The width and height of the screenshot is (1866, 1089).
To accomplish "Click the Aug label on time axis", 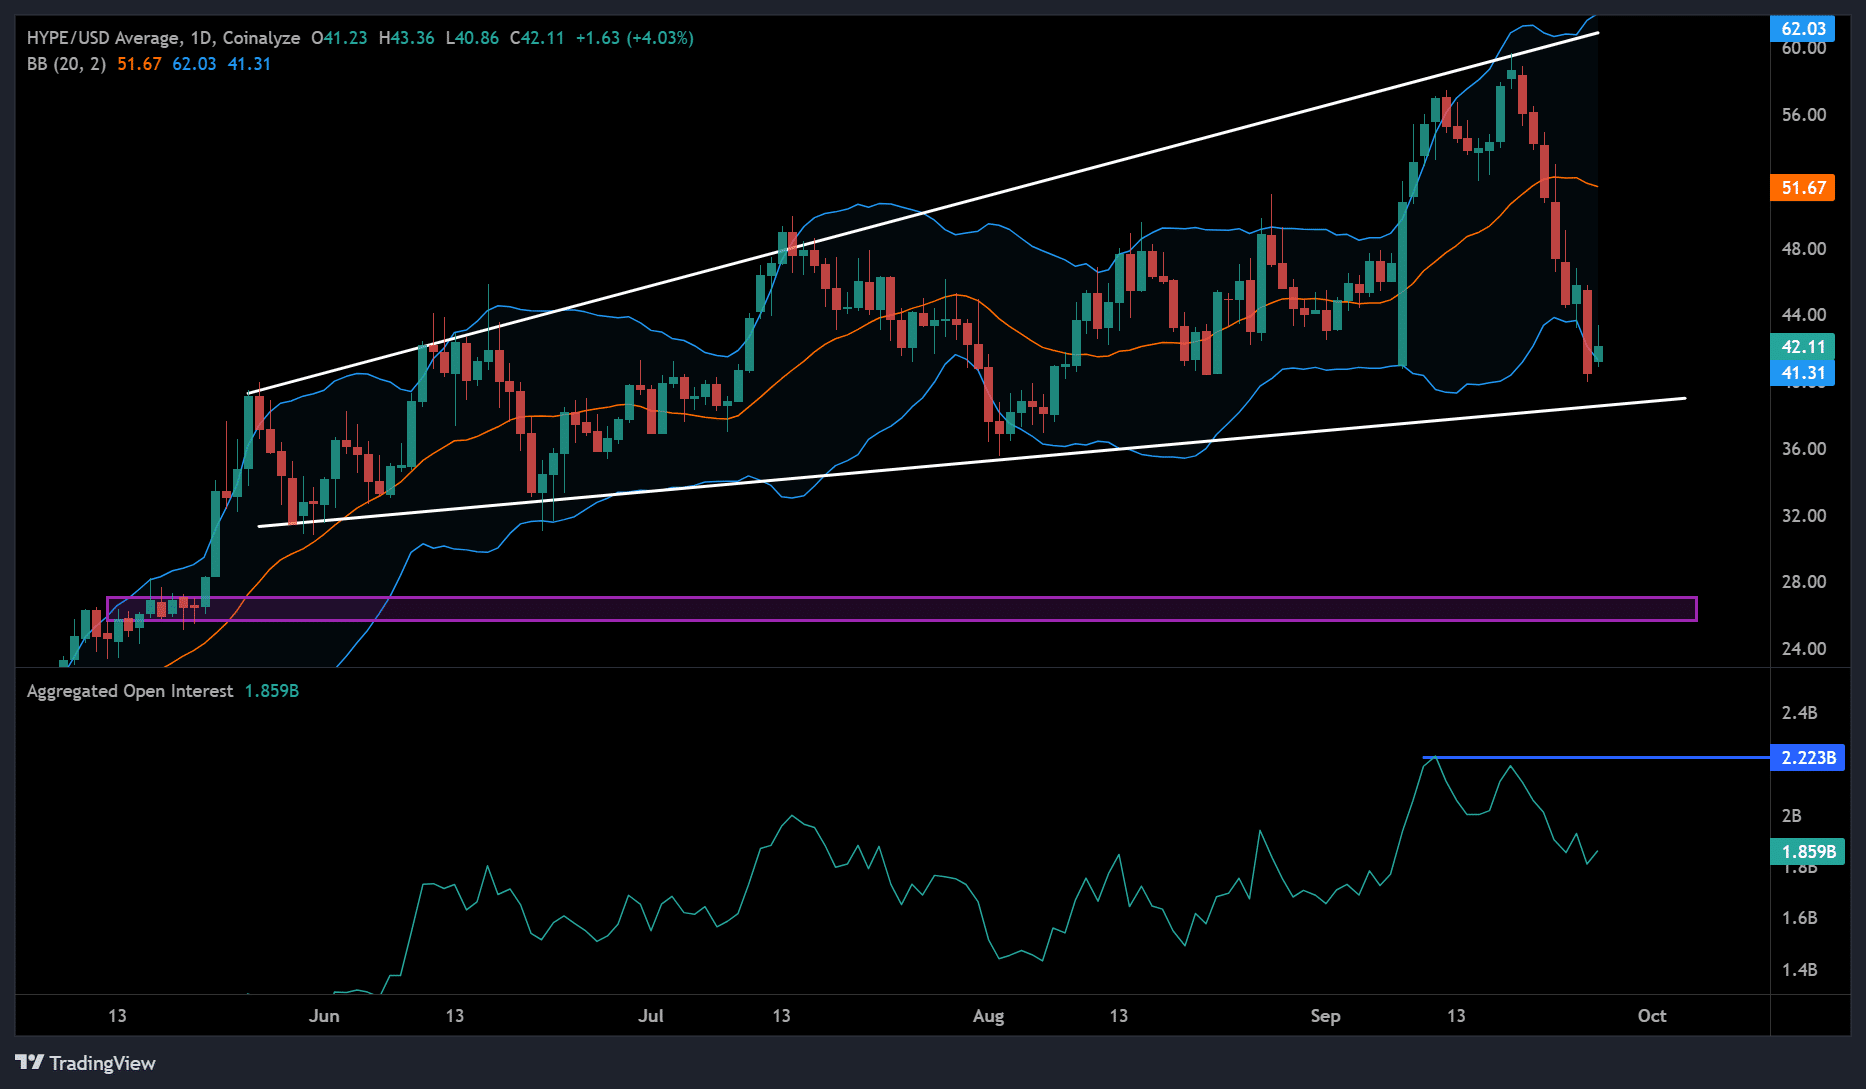I will click(988, 1016).
